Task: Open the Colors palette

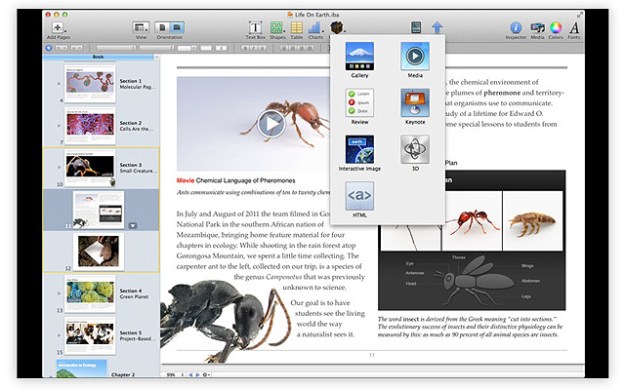Action: (x=556, y=30)
